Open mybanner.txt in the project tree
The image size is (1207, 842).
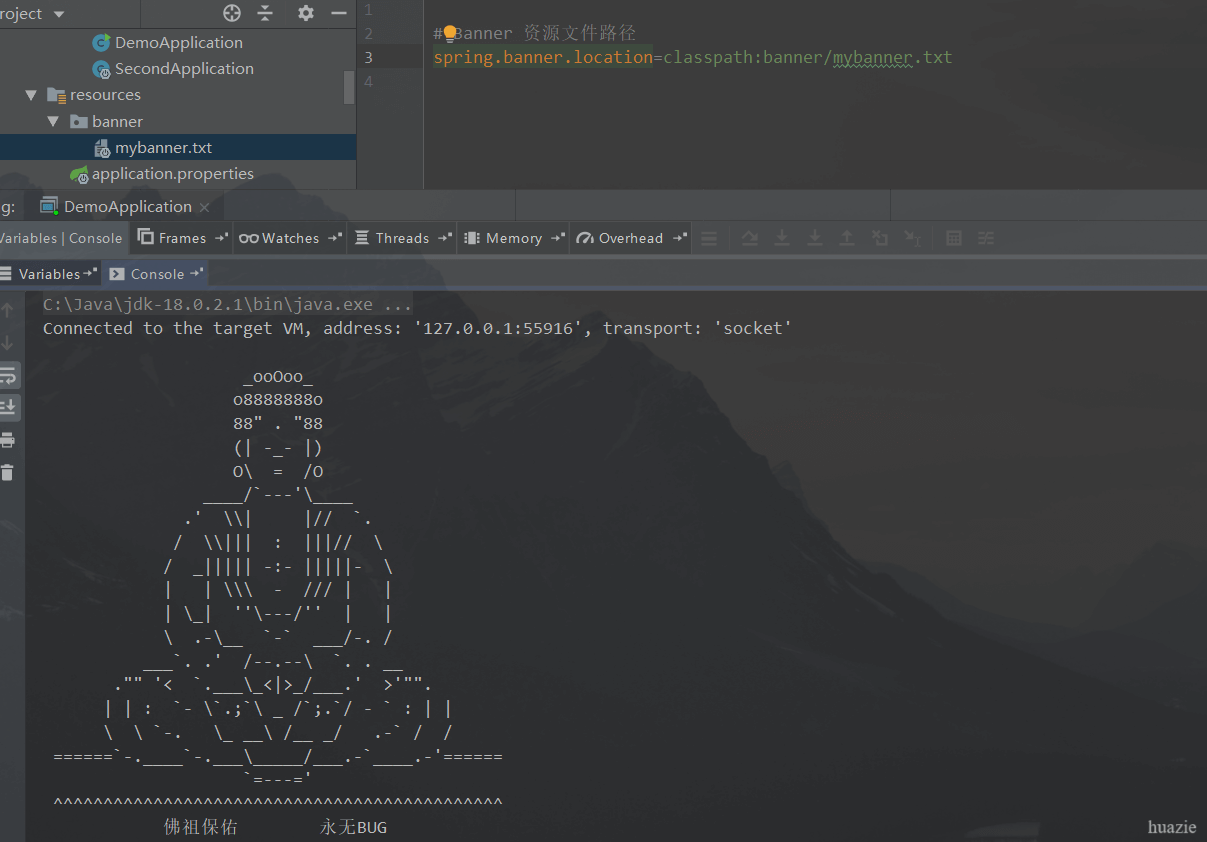(178, 147)
